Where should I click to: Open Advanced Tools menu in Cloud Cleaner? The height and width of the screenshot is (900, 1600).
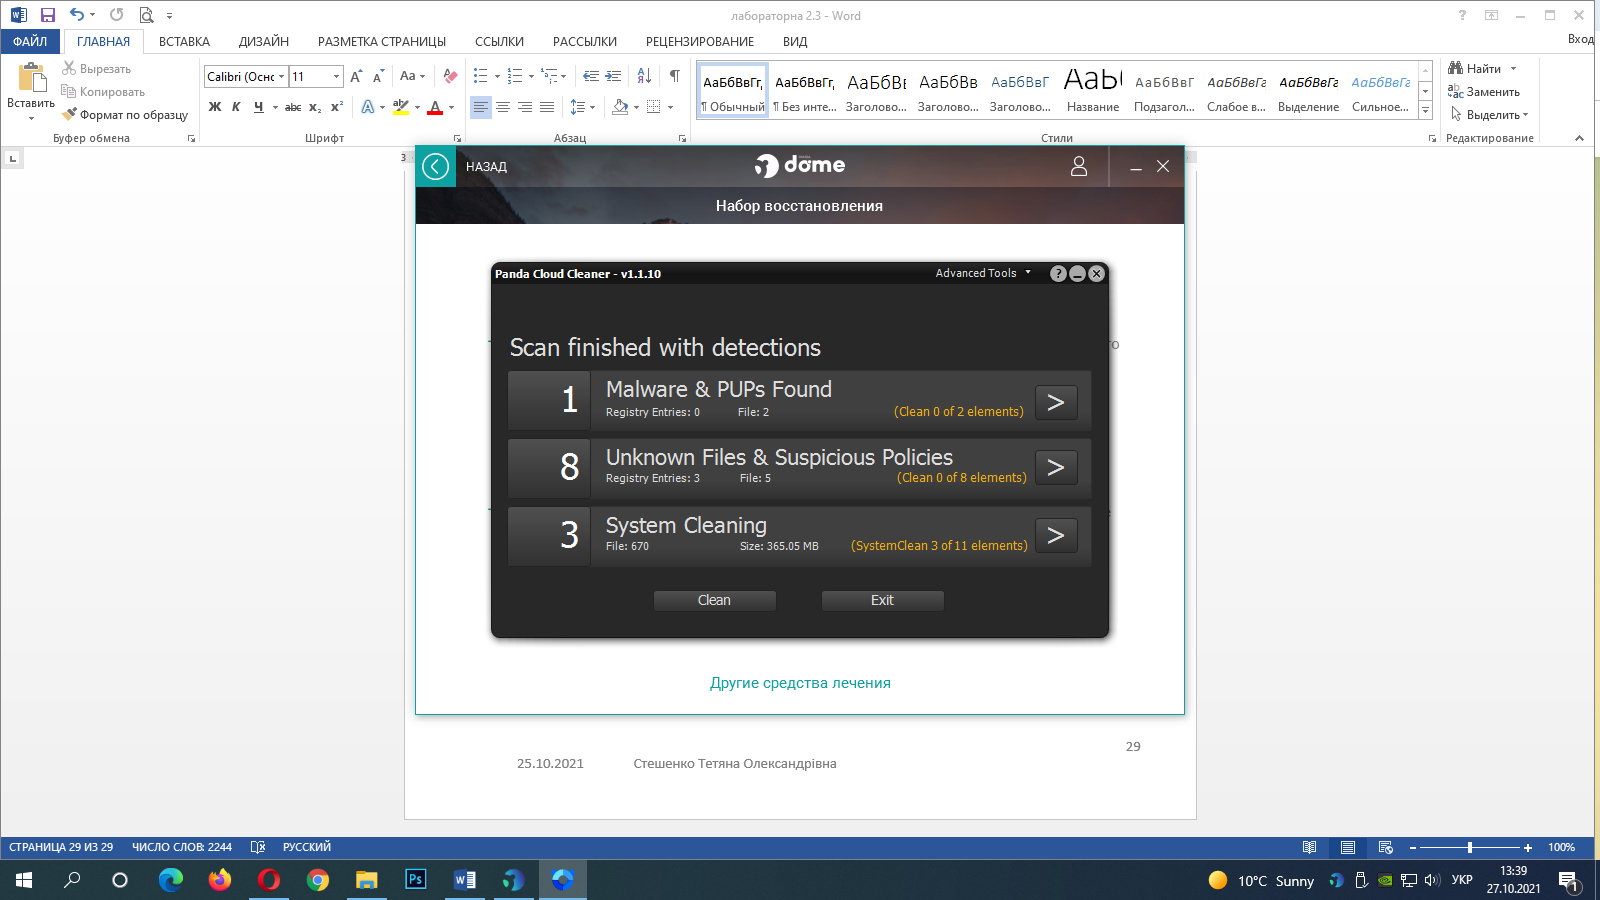(982, 273)
